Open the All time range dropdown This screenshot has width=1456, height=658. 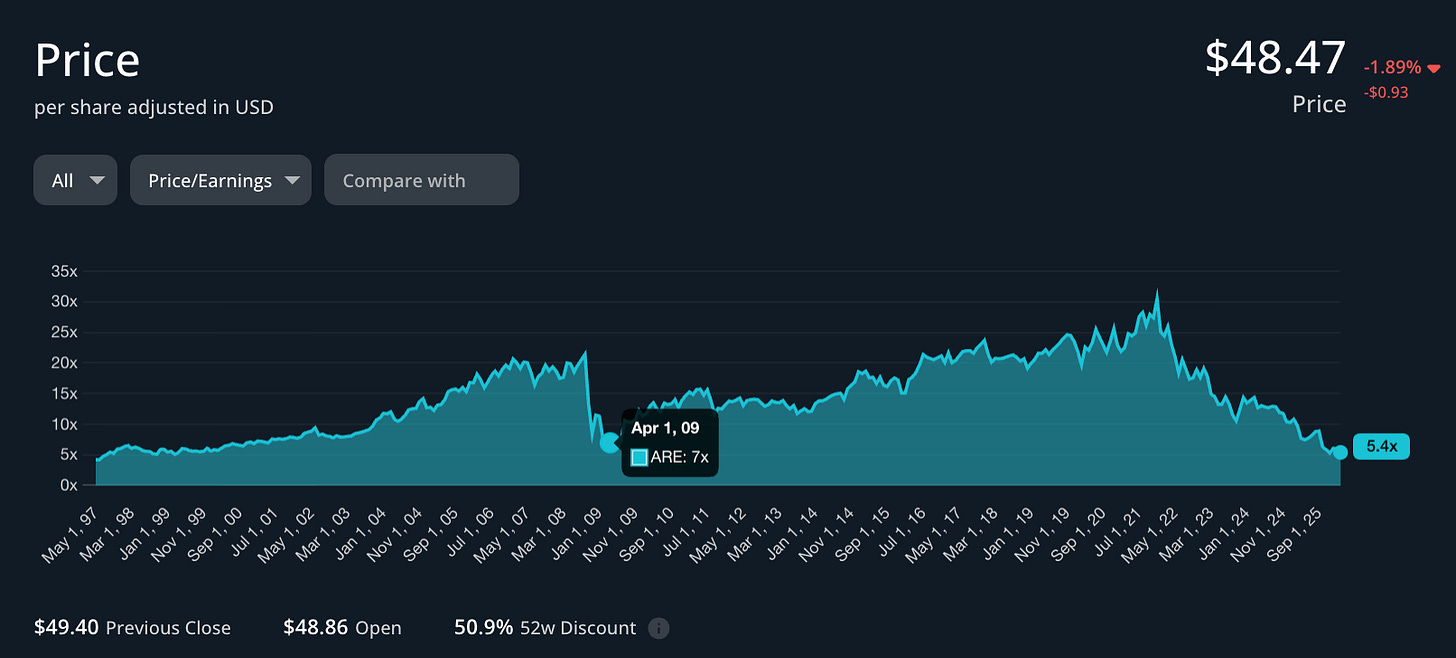tap(75, 180)
